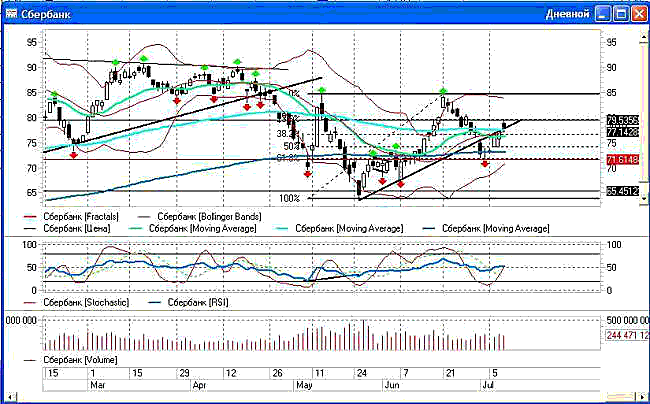The image size is (650, 404).
Task: Click the red fractal arrow near Jul 5
Action: tap(485, 164)
